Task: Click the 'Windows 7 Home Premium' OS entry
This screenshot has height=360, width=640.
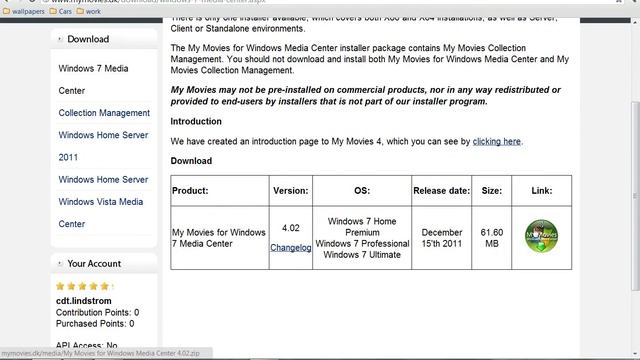Action: tap(362, 227)
